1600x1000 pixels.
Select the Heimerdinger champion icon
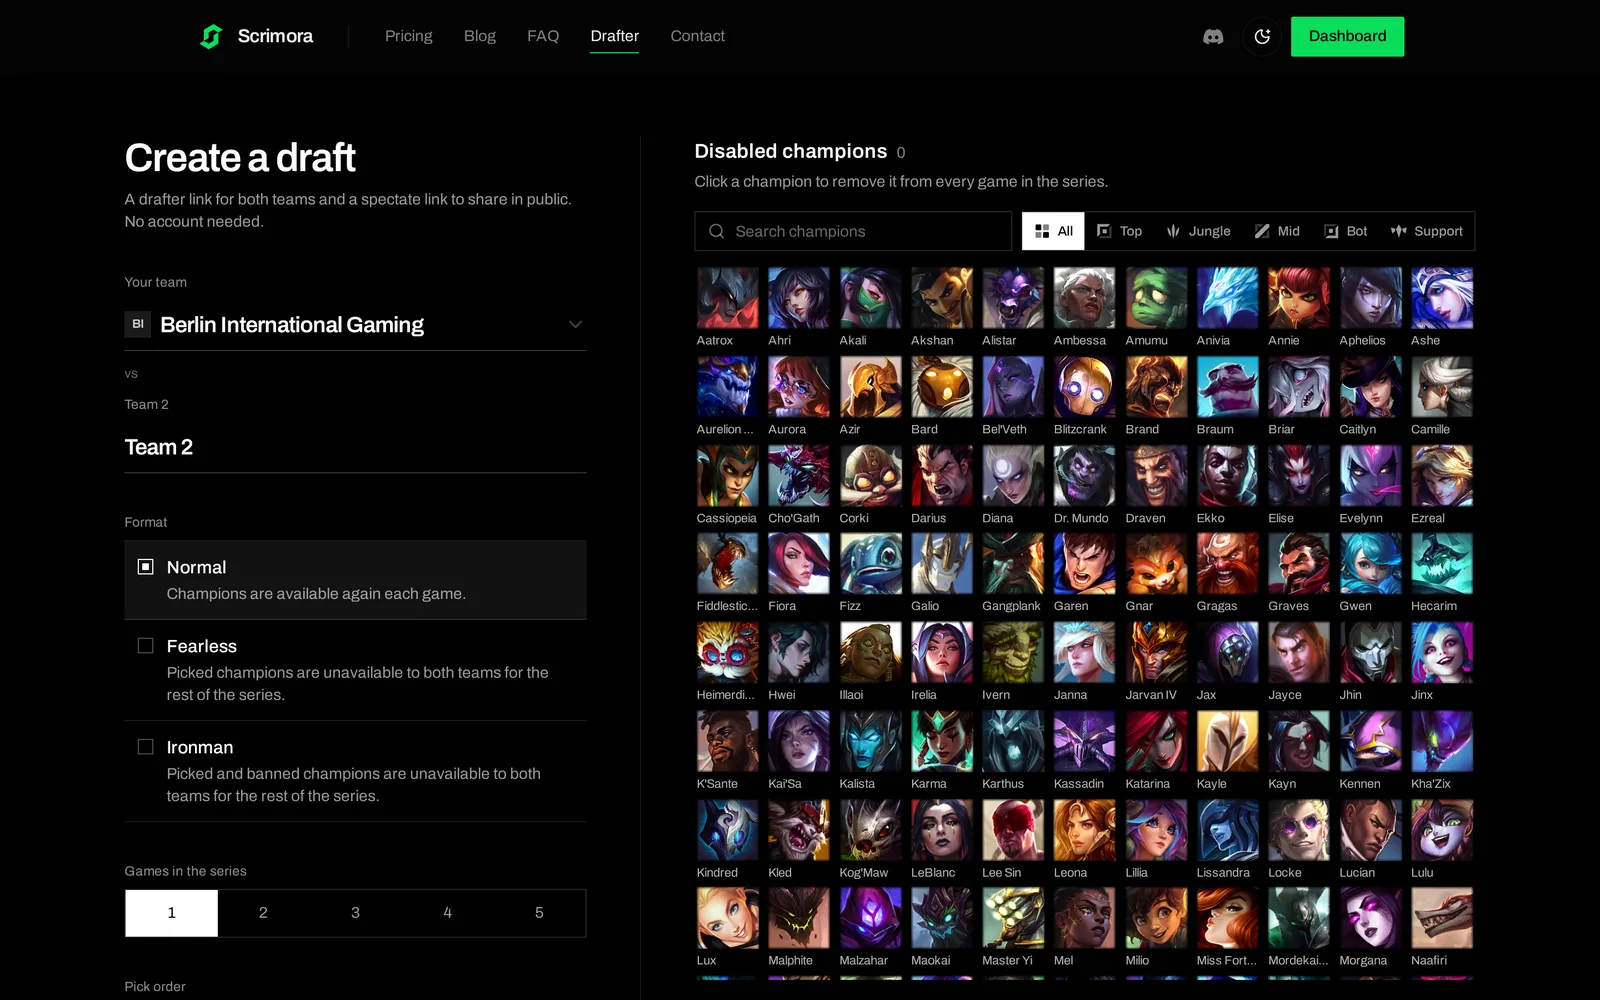click(x=727, y=653)
